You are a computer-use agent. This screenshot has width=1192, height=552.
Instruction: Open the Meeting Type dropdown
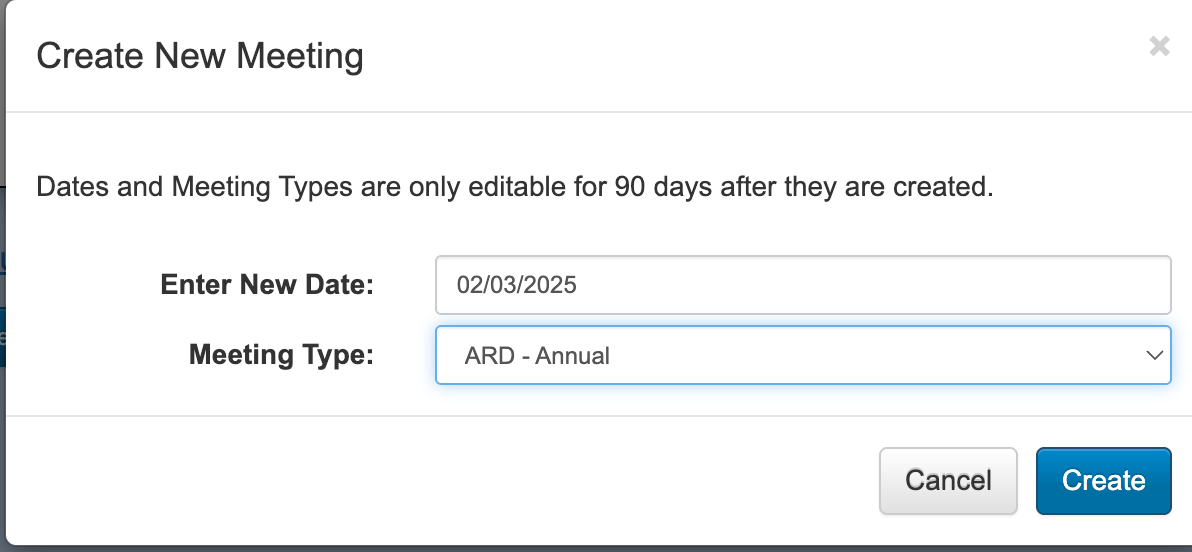[x=803, y=355]
